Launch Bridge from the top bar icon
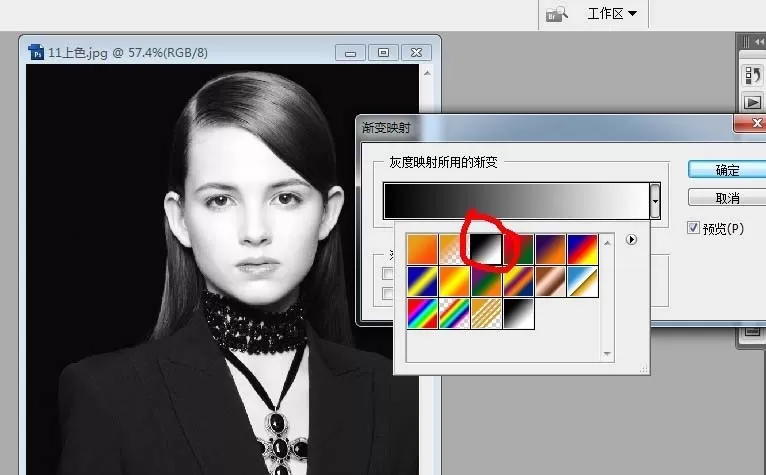 [556, 14]
